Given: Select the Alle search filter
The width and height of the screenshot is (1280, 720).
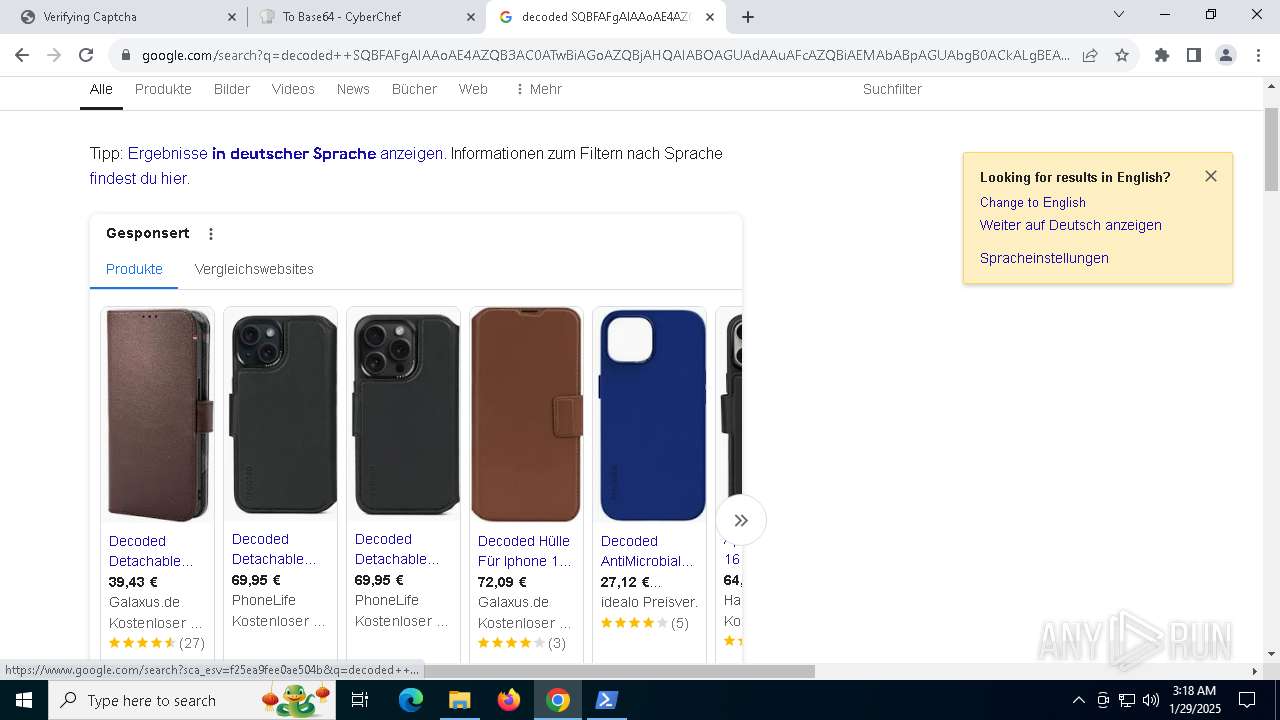Looking at the screenshot, I should point(101,89).
